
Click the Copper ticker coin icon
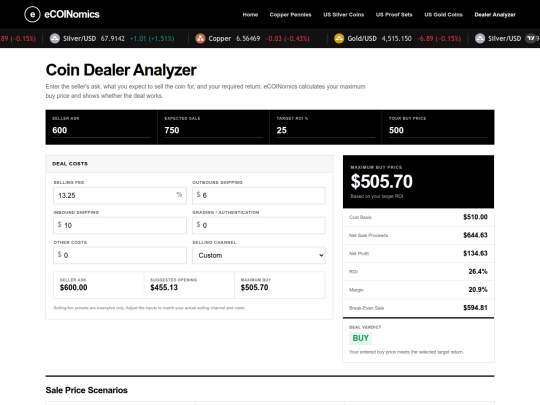200,38
